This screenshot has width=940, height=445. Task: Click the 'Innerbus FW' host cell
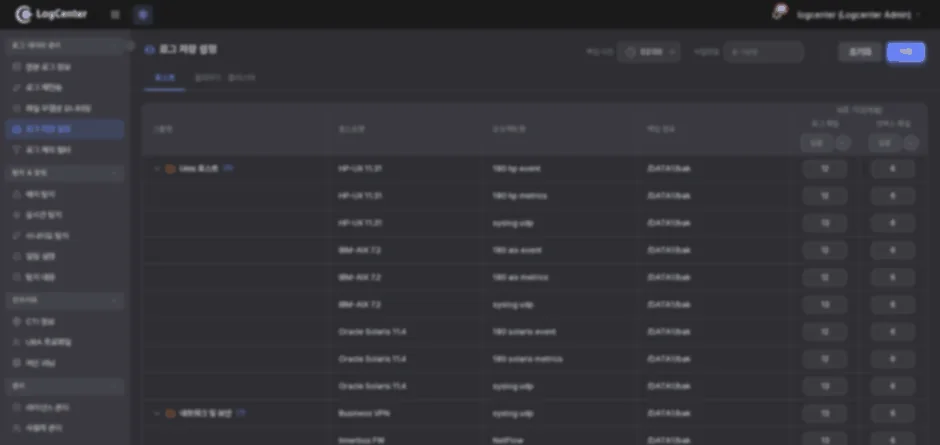[x=361, y=440]
